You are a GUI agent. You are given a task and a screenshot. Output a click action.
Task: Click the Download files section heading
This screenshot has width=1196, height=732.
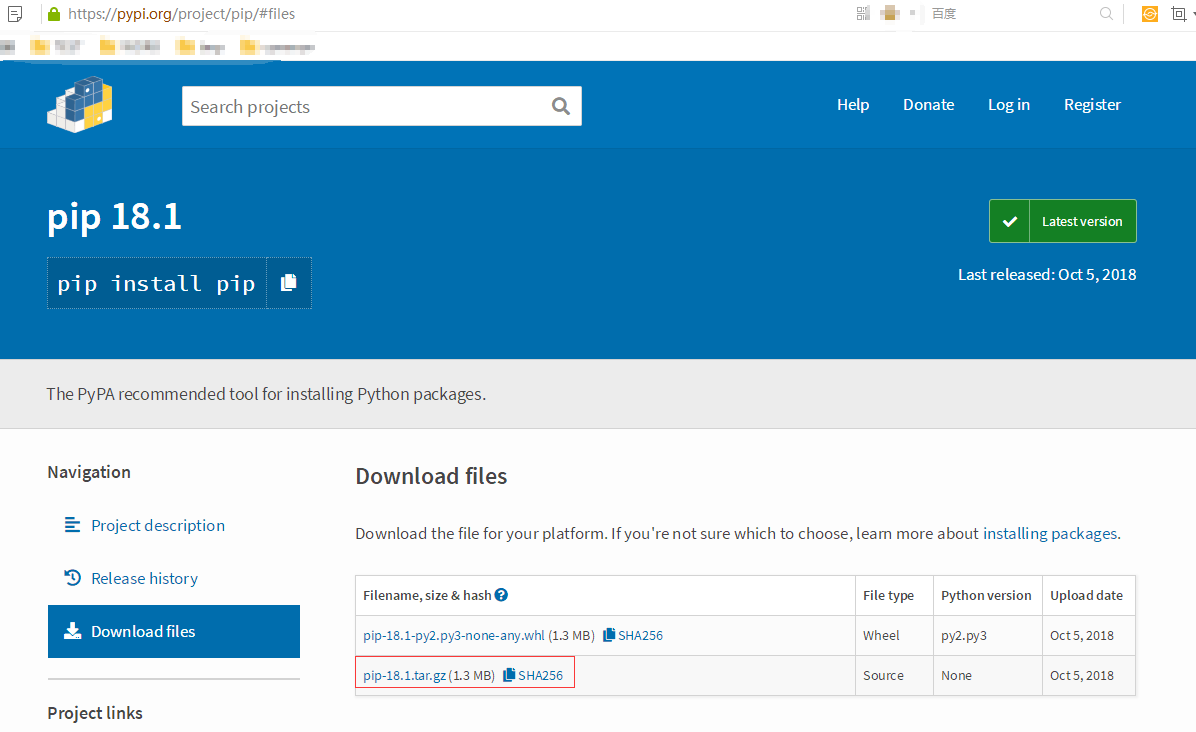point(431,476)
